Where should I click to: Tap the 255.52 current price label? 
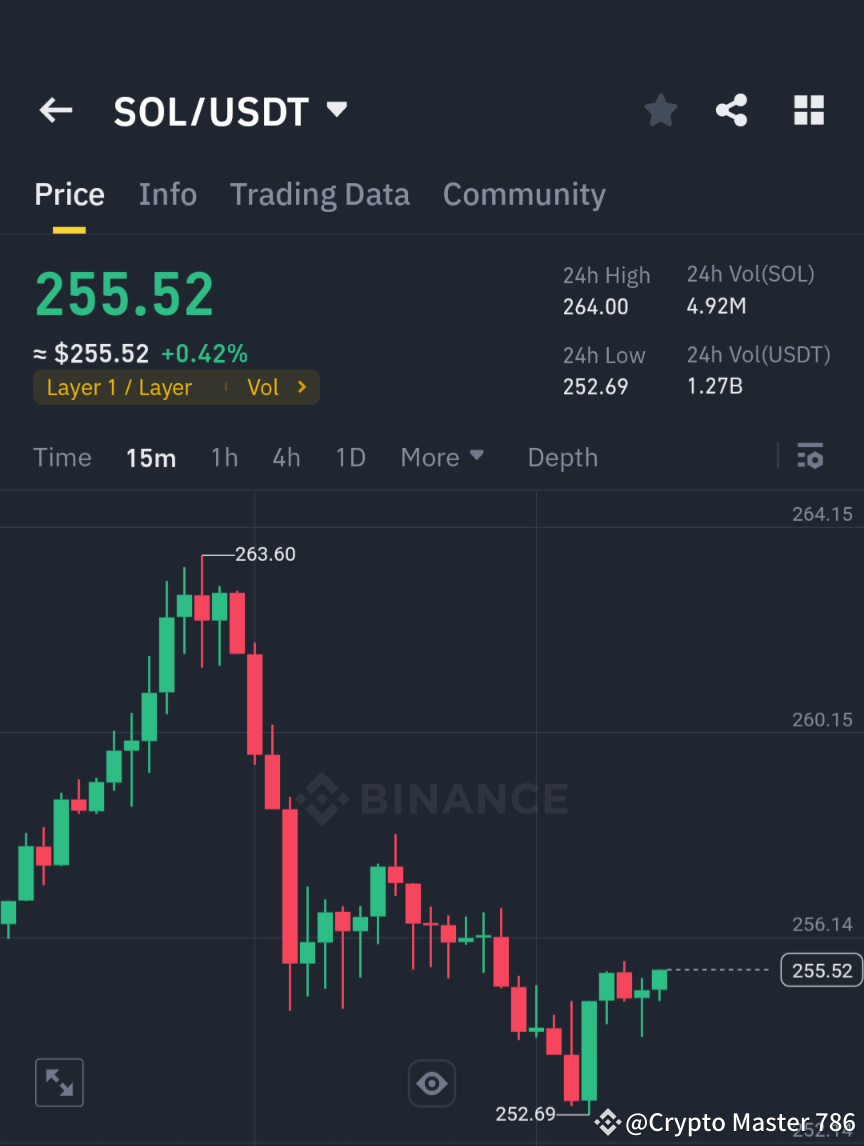pyautogui.click(x=820, y=969)
